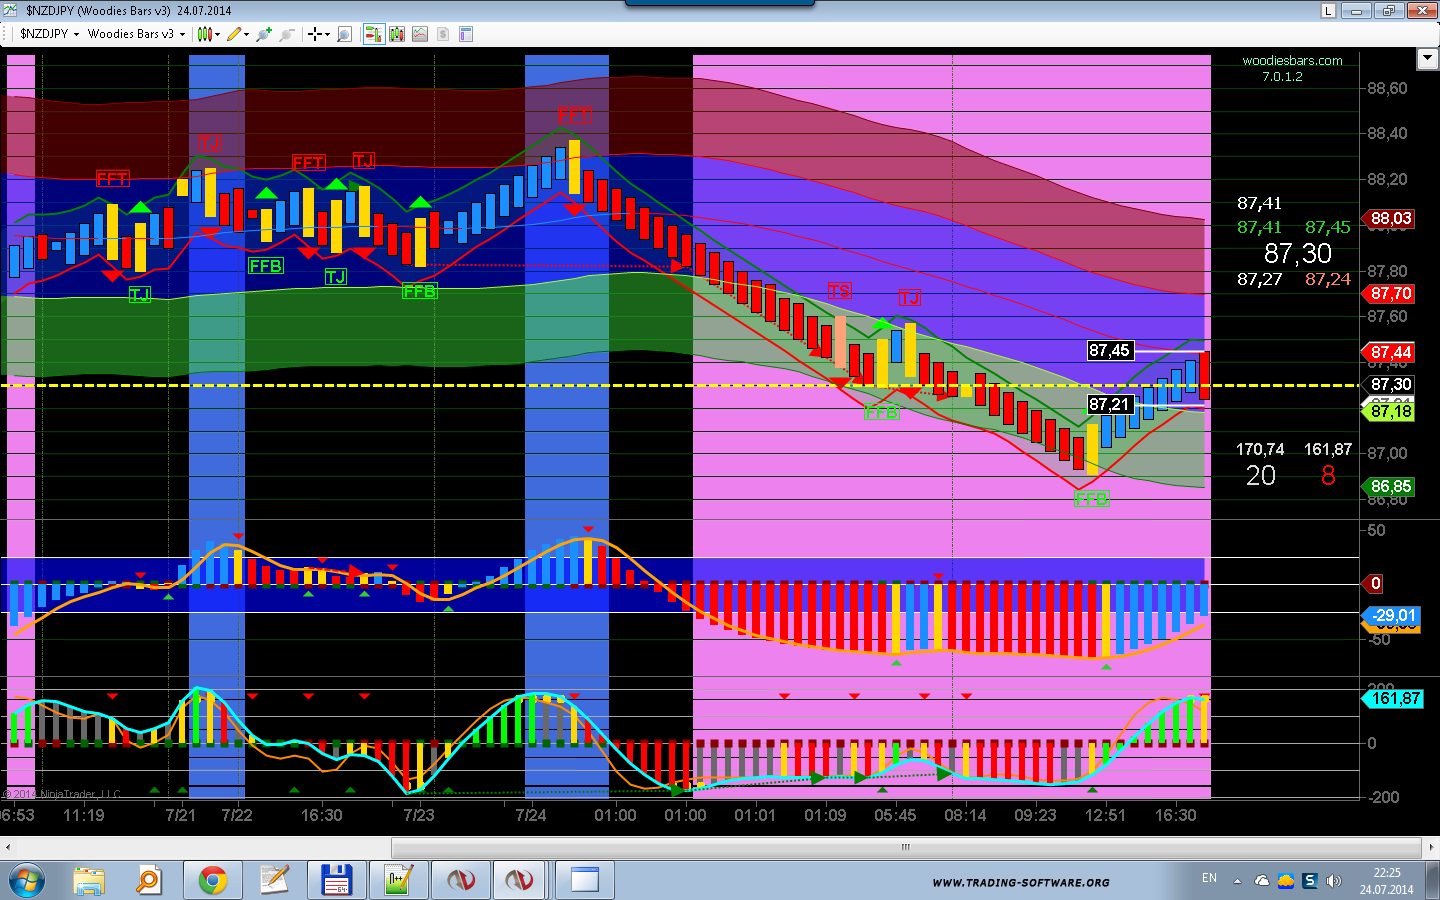Image resolution: width=1440 pixels, height=900 pixels.
Task: Click the woodiesbars.com label on chart
Action: 1292,61
